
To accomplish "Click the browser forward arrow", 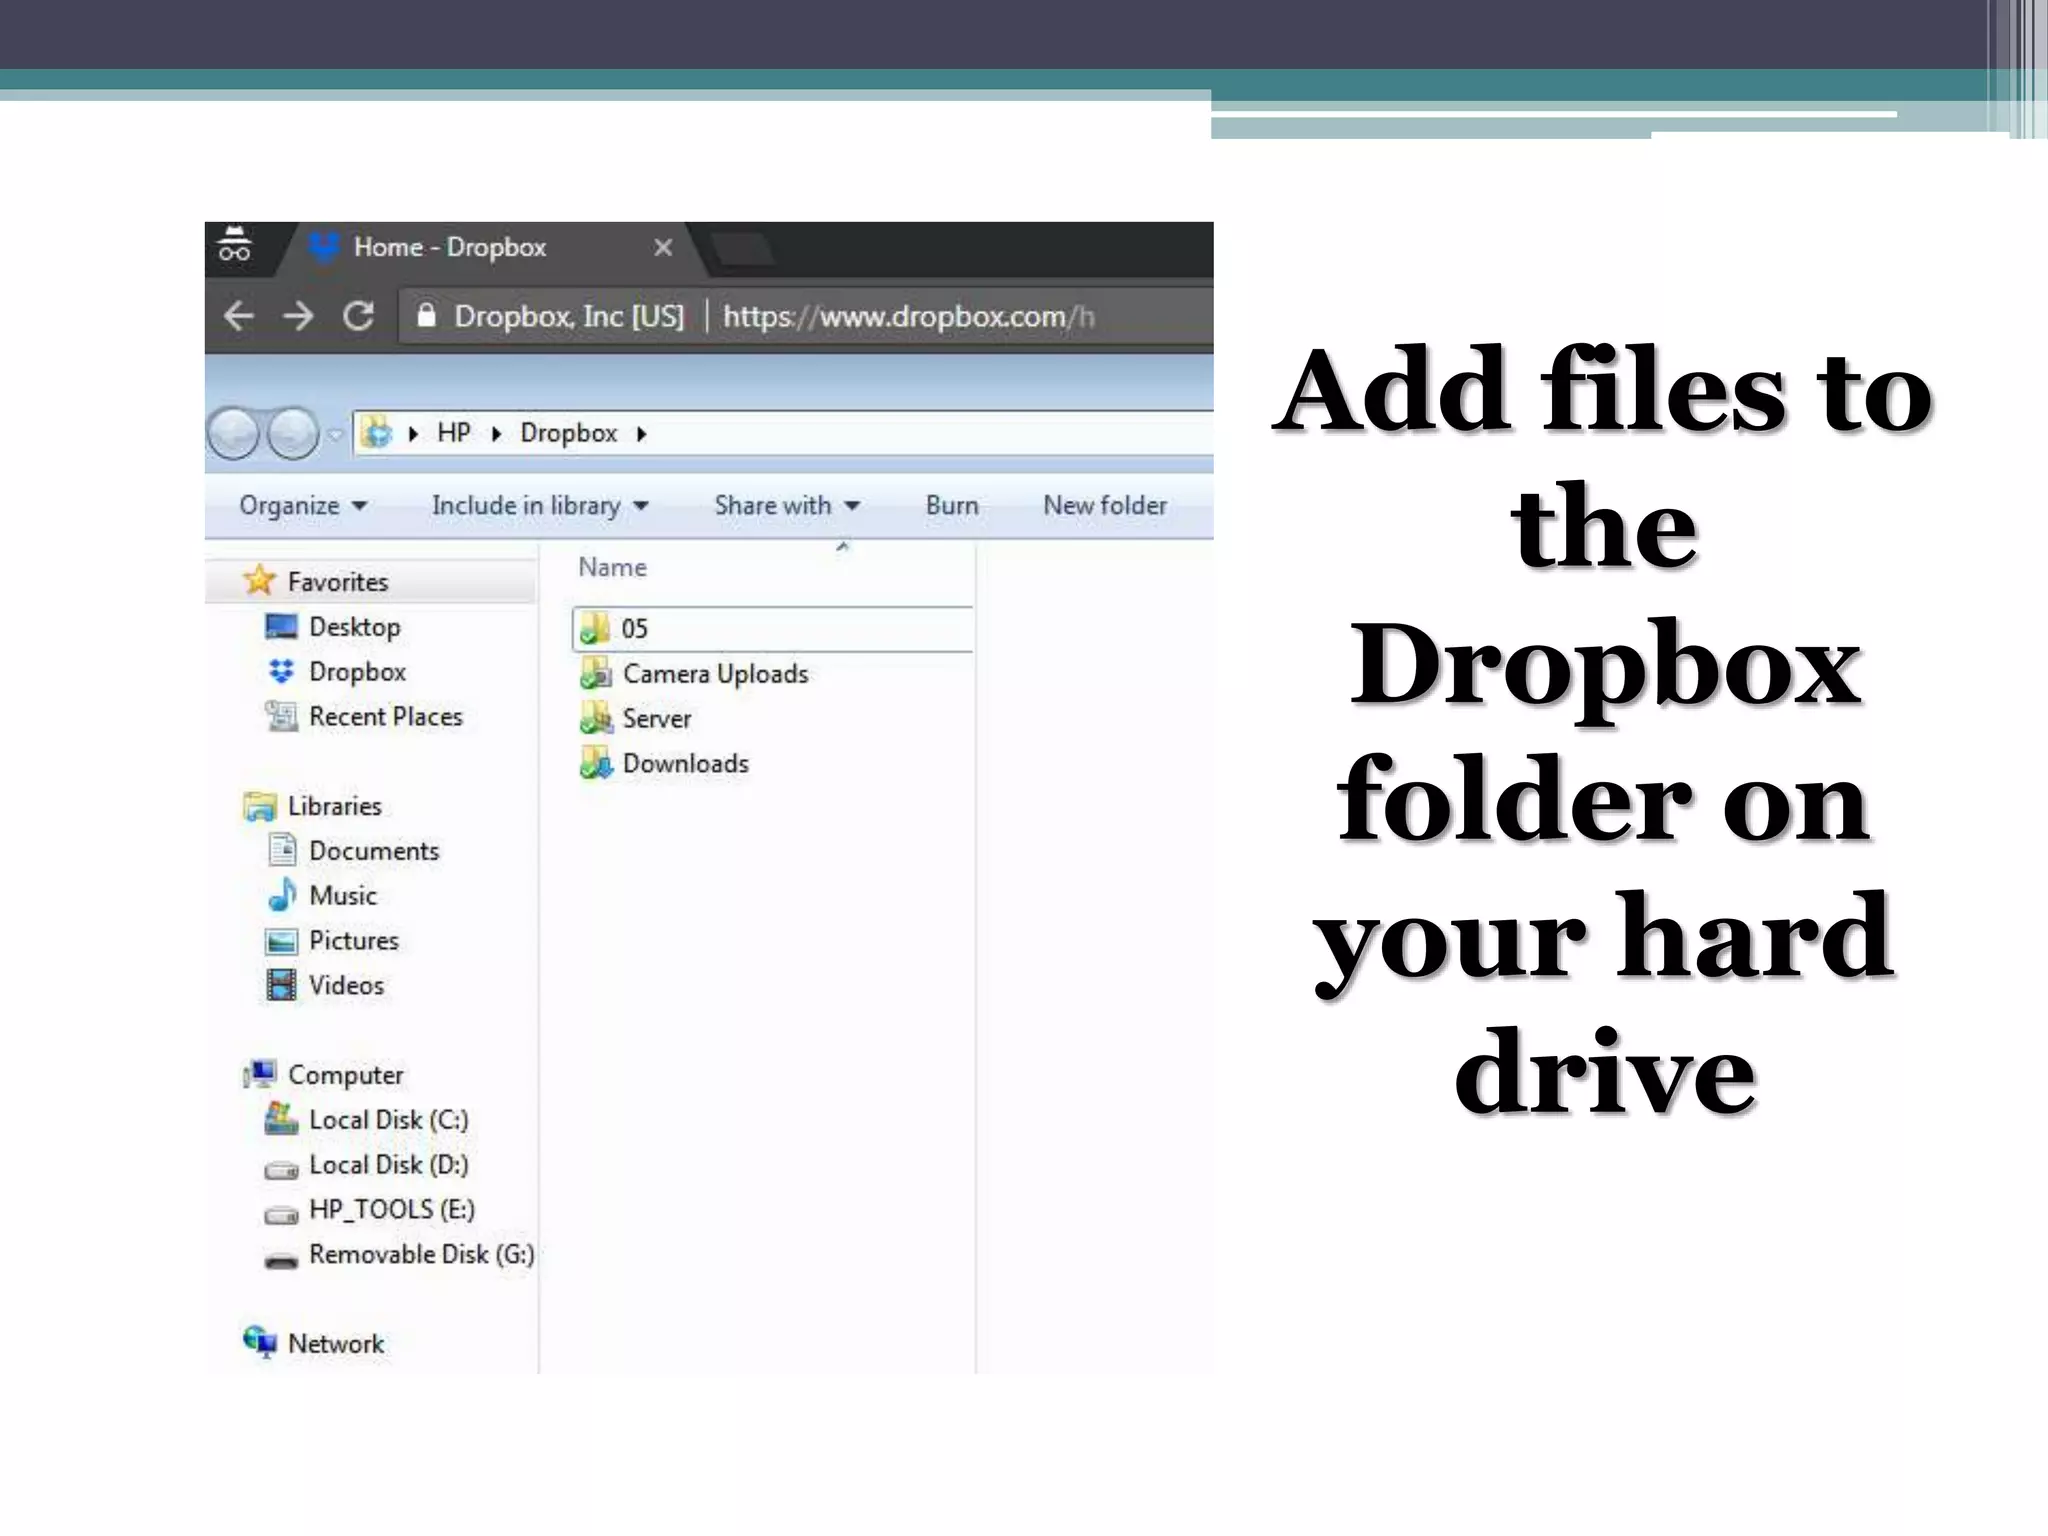I will (x=298, y=316).
